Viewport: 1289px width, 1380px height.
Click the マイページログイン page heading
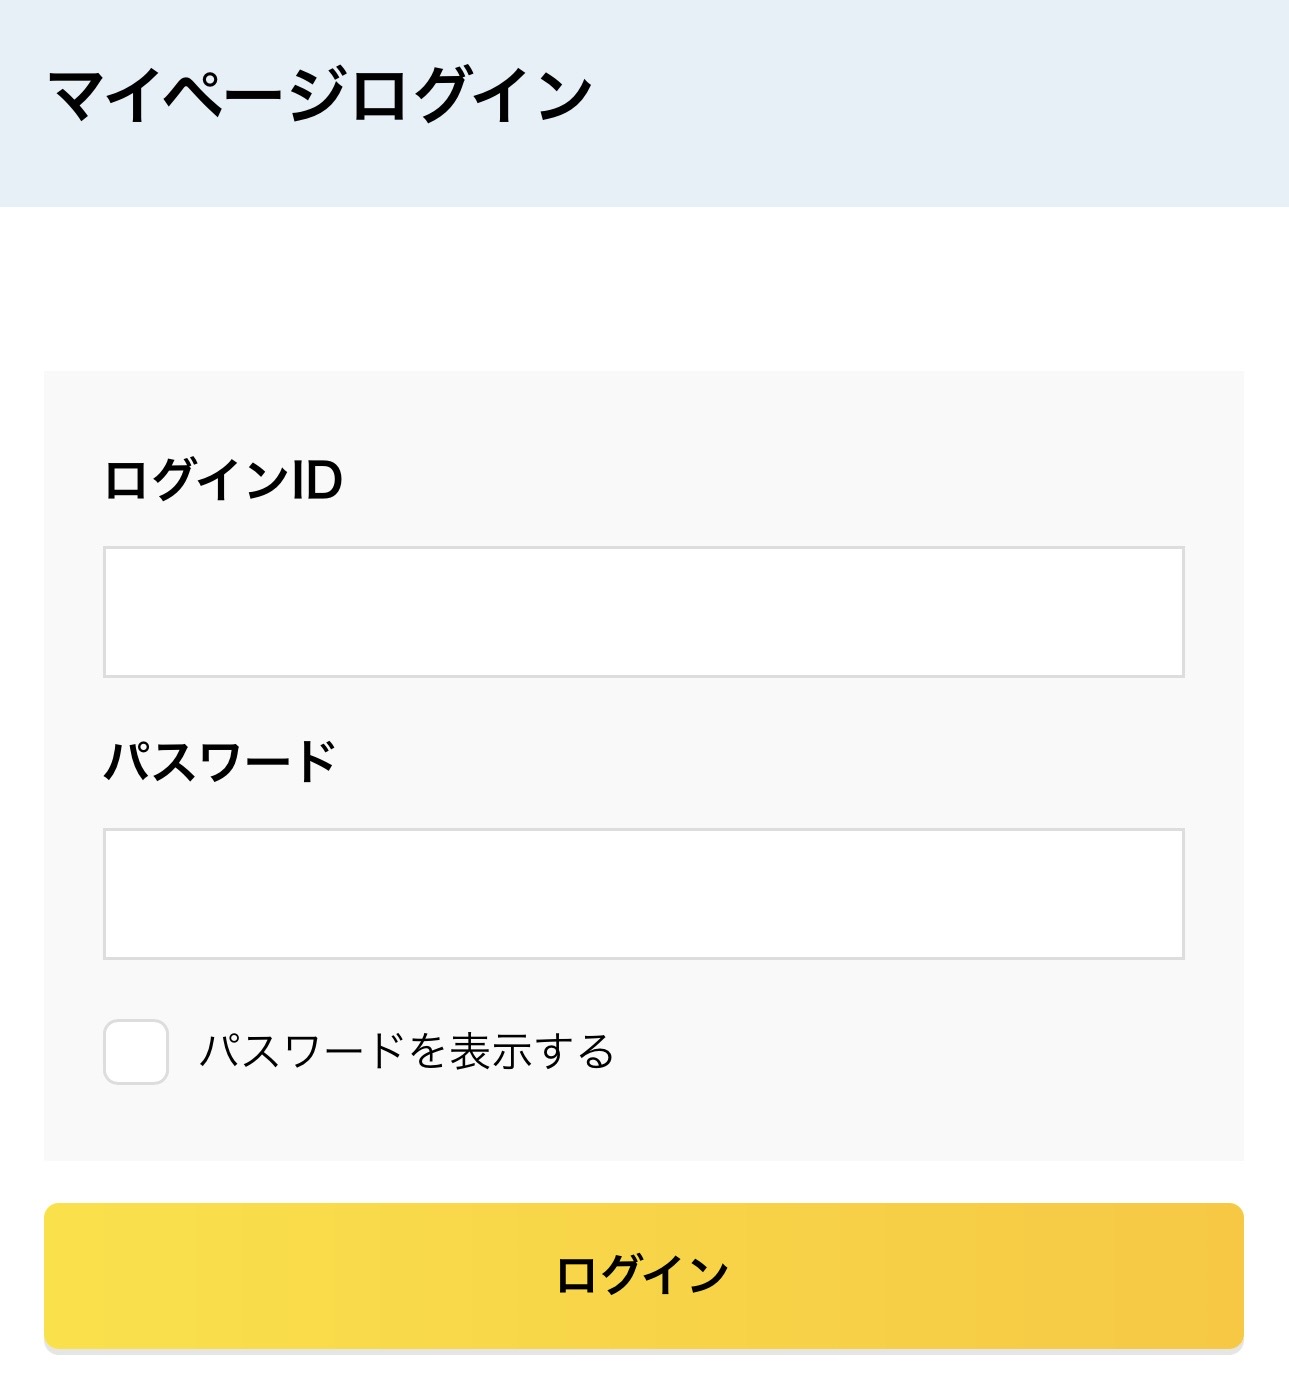click(320, 97)
